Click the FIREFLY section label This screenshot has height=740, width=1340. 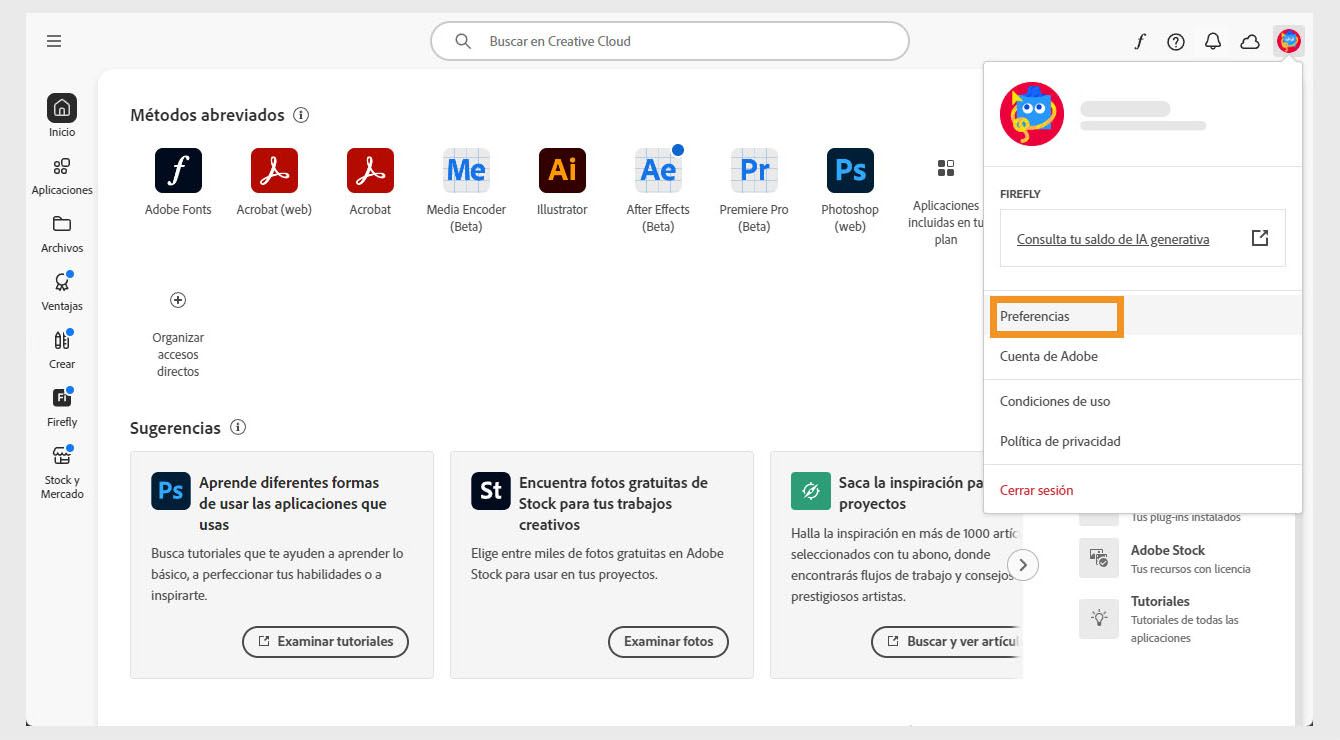click(1020, 194)
